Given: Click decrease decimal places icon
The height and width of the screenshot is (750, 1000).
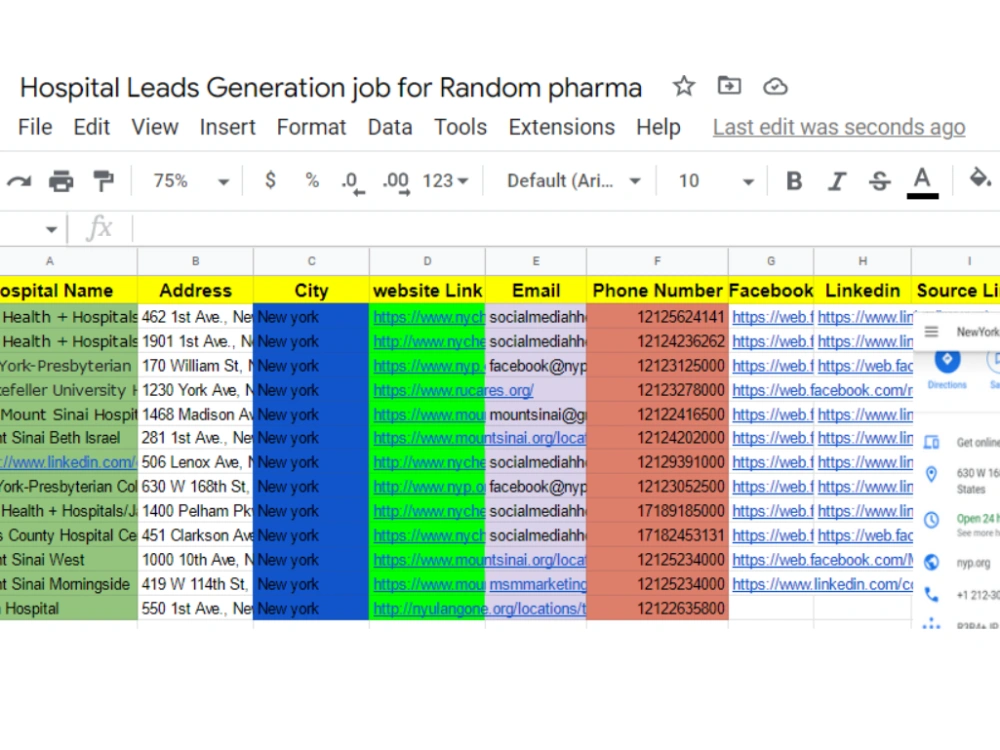Looking at the screenshot, I should tap(353, 182).
